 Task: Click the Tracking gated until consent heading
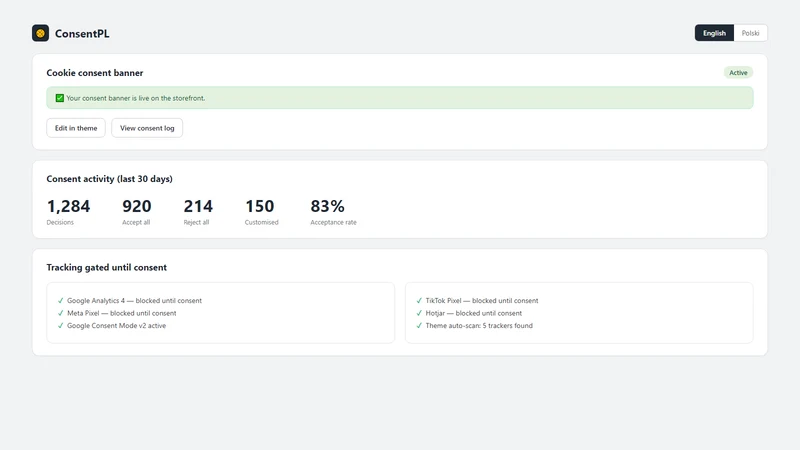[x=107, y=267]
